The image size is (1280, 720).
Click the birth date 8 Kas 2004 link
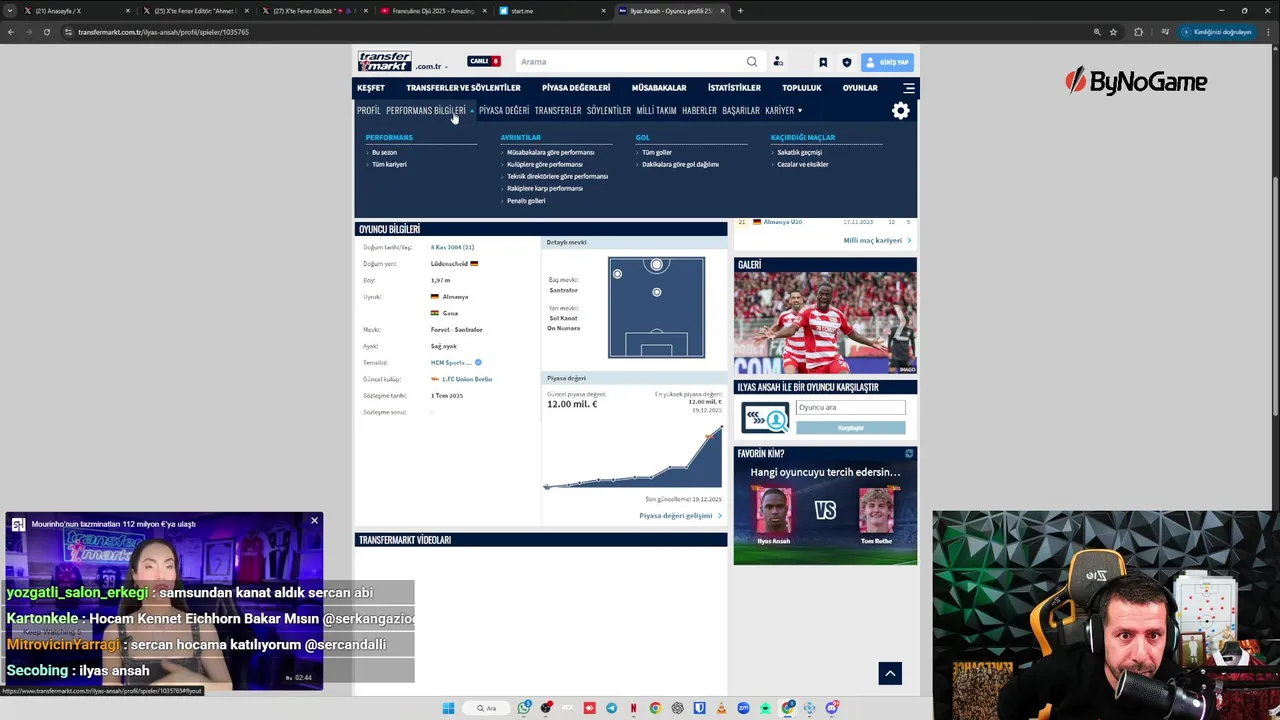click(x=452, y=247)
